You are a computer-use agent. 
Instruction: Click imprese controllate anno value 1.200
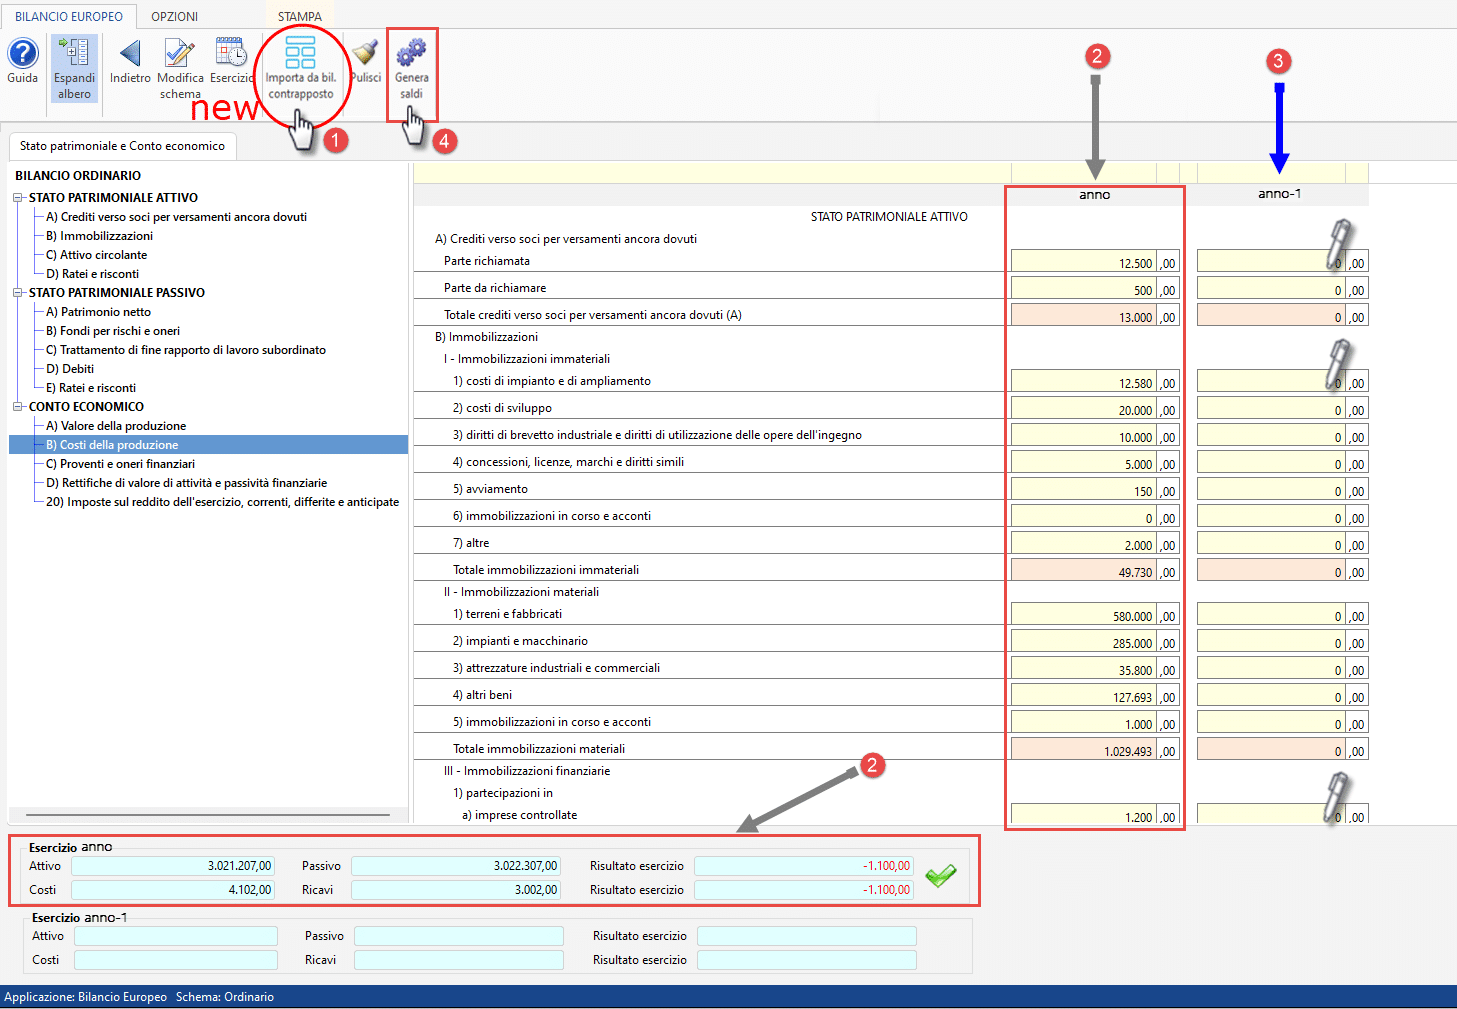[1083, 815]
